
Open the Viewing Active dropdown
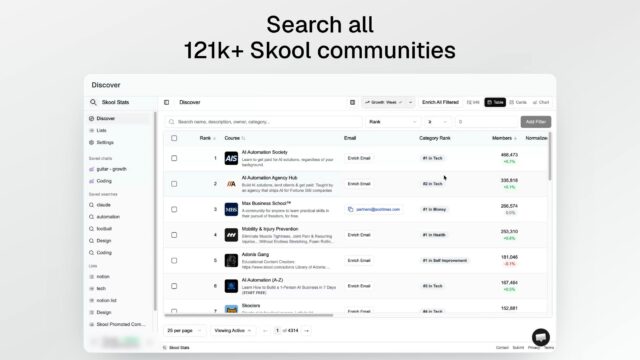point(233,331)
